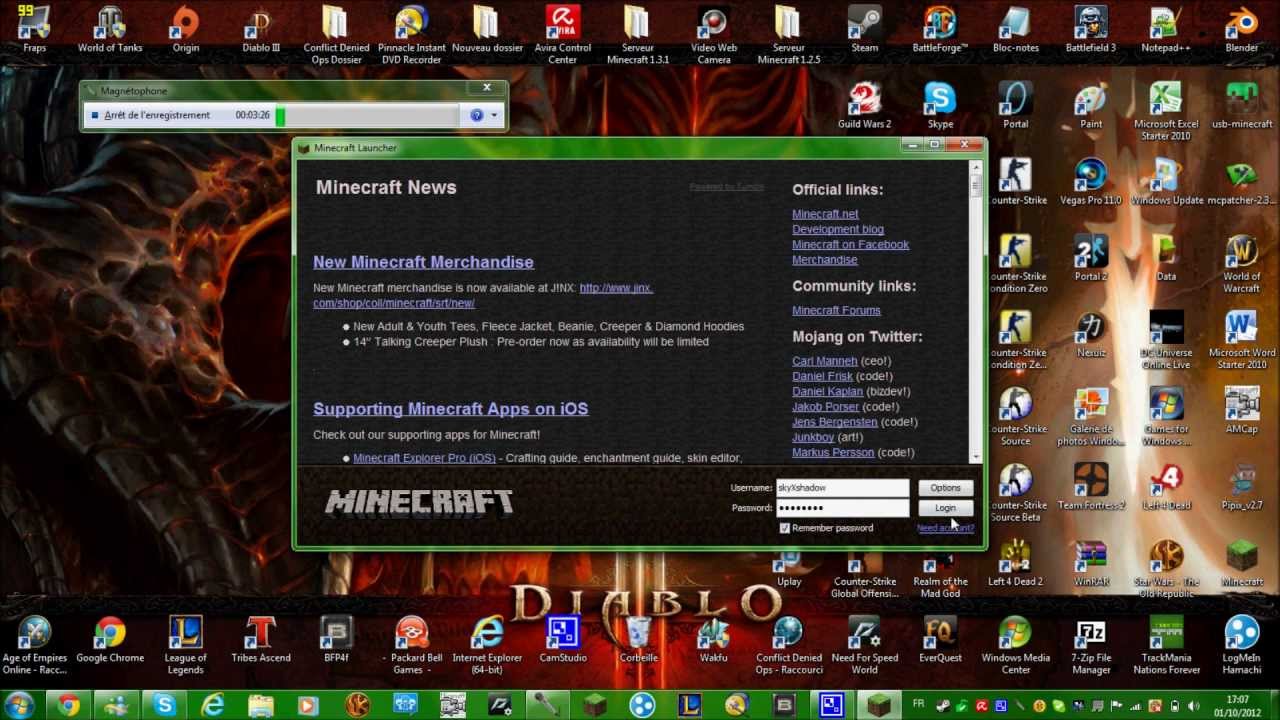Screen dimensions: 1280x720
Task: Launch Portal desktop shortcut
Action: (1016, 105)
